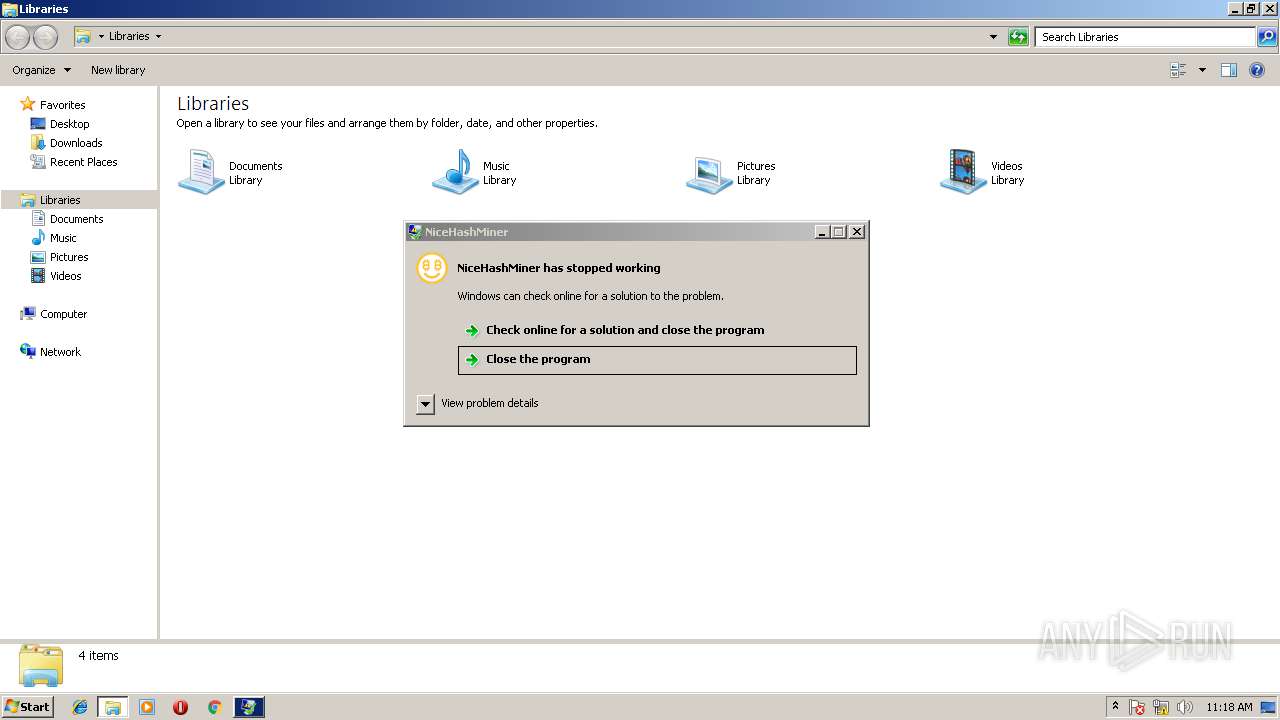Click the taskbar clock 11:18 AM

click(1229, 707)
